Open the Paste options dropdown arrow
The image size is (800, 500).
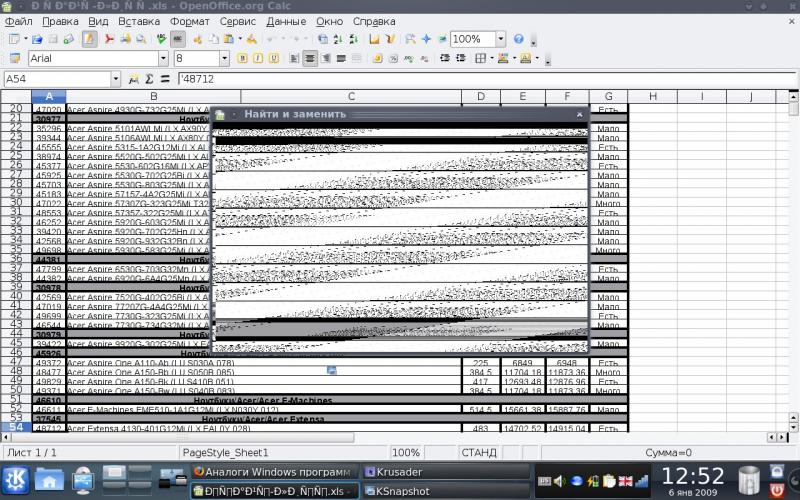[x=240, y=39]
